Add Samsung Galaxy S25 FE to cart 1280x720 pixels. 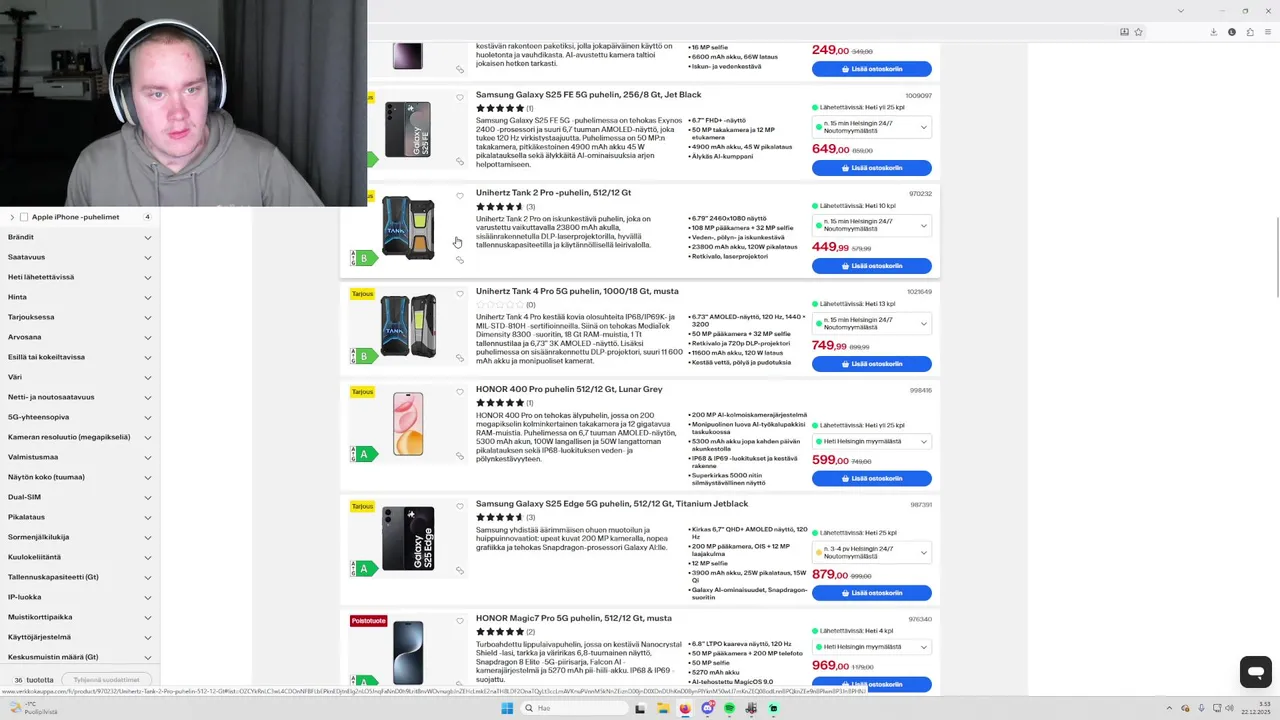[x=872, y=168]
